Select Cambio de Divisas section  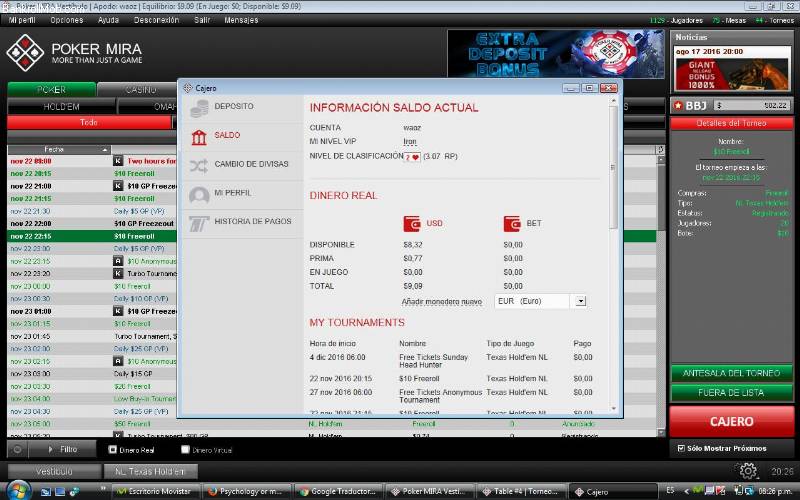[243, 165]
